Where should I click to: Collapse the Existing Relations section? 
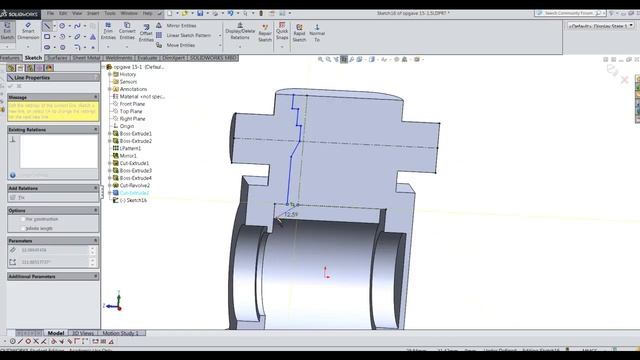click(96, 129)
